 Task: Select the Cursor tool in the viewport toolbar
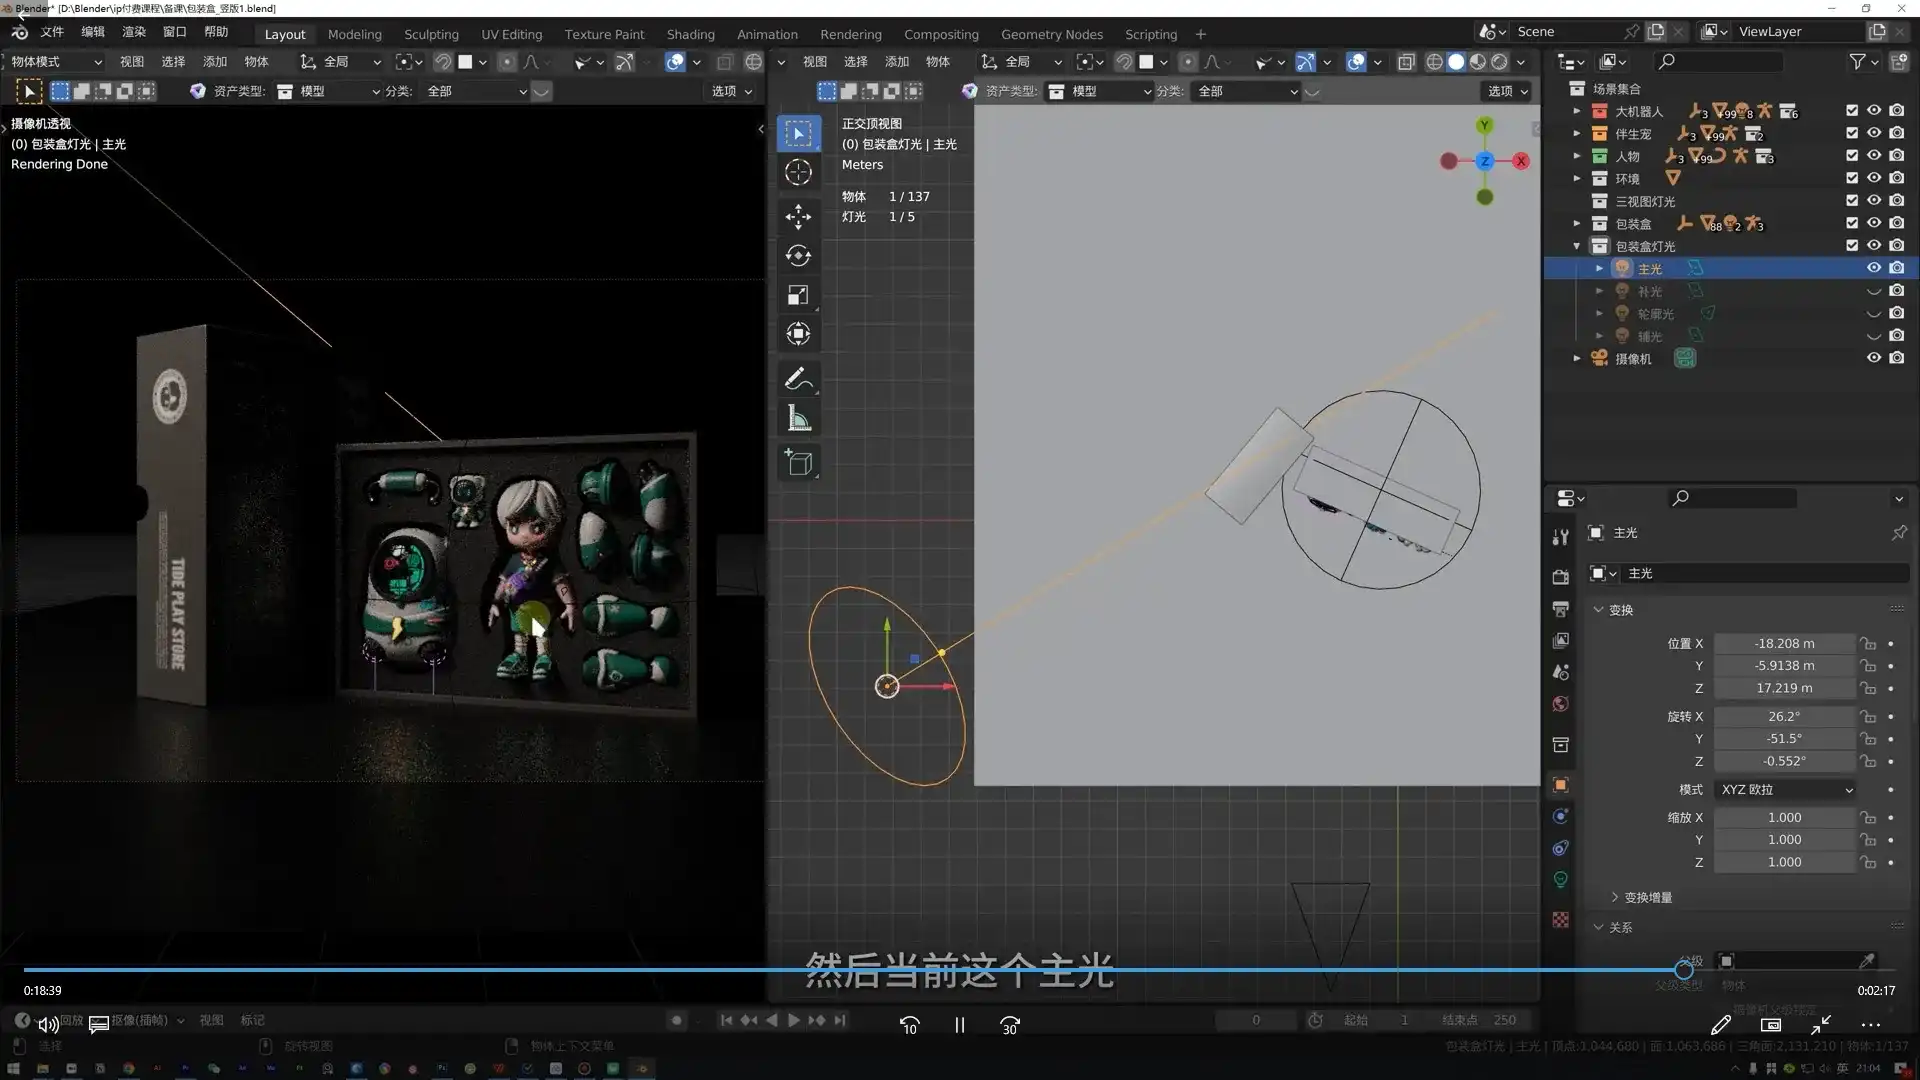tap(798, 172)
